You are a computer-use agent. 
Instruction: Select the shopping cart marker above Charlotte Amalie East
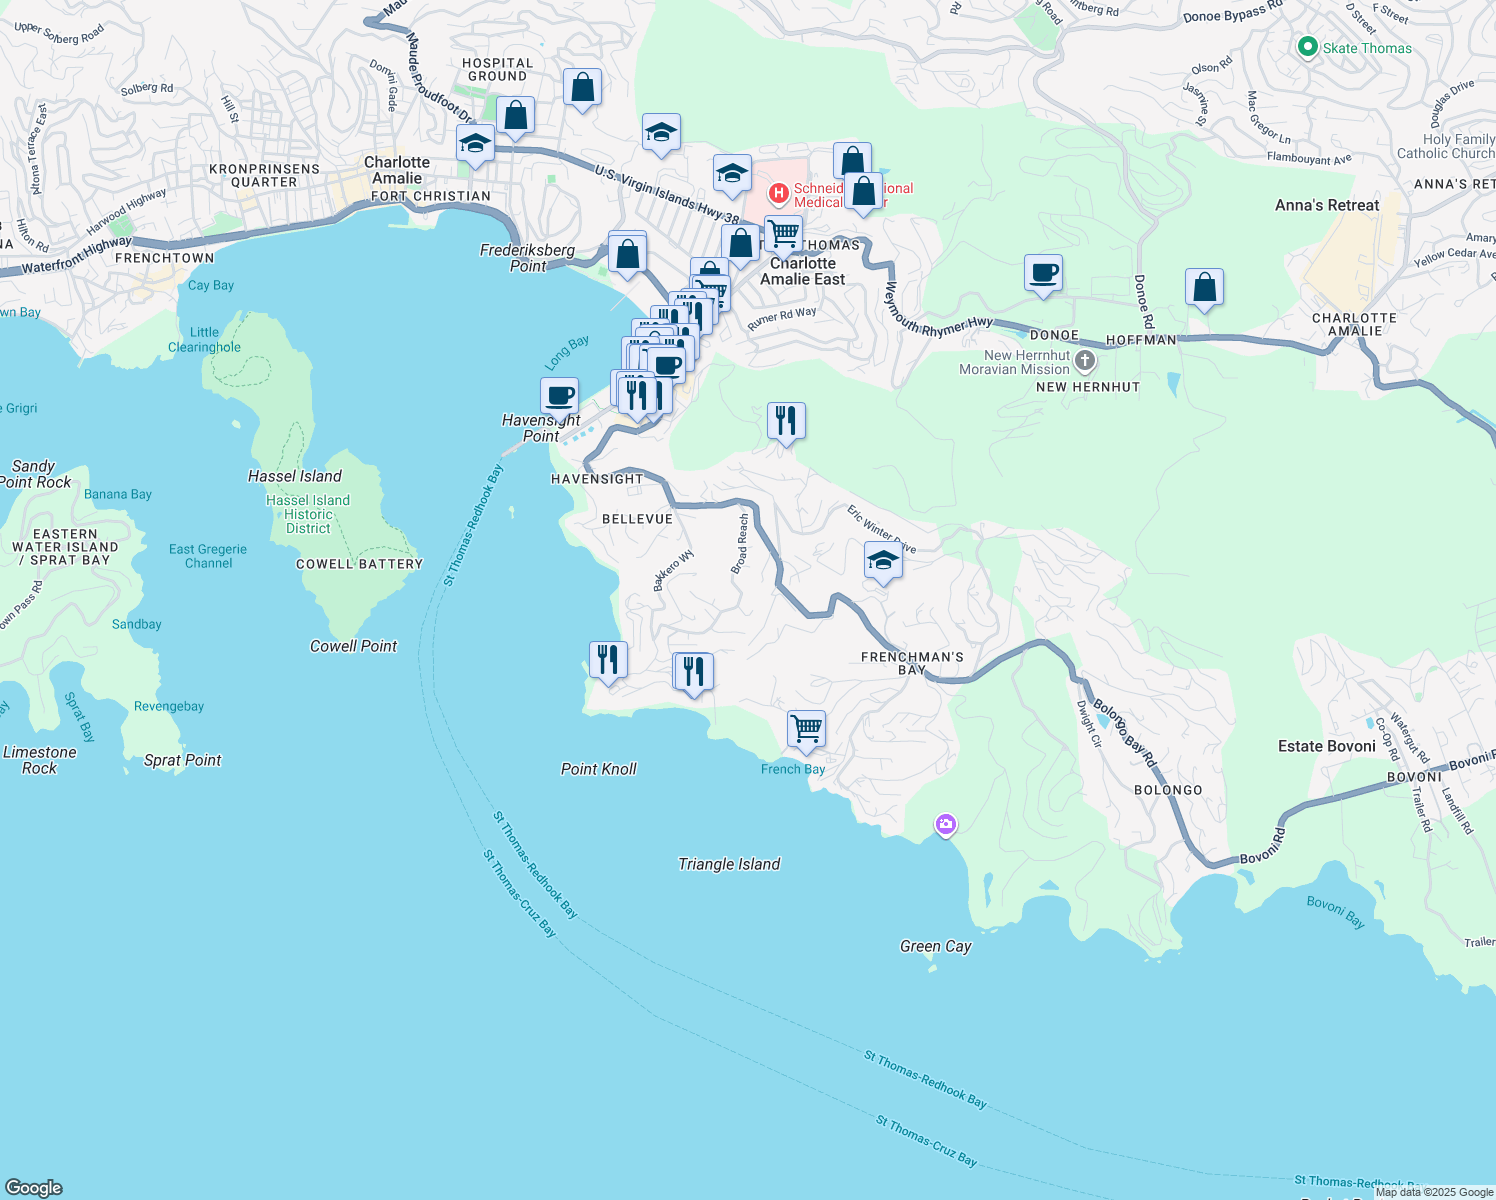tap(784, 234)
